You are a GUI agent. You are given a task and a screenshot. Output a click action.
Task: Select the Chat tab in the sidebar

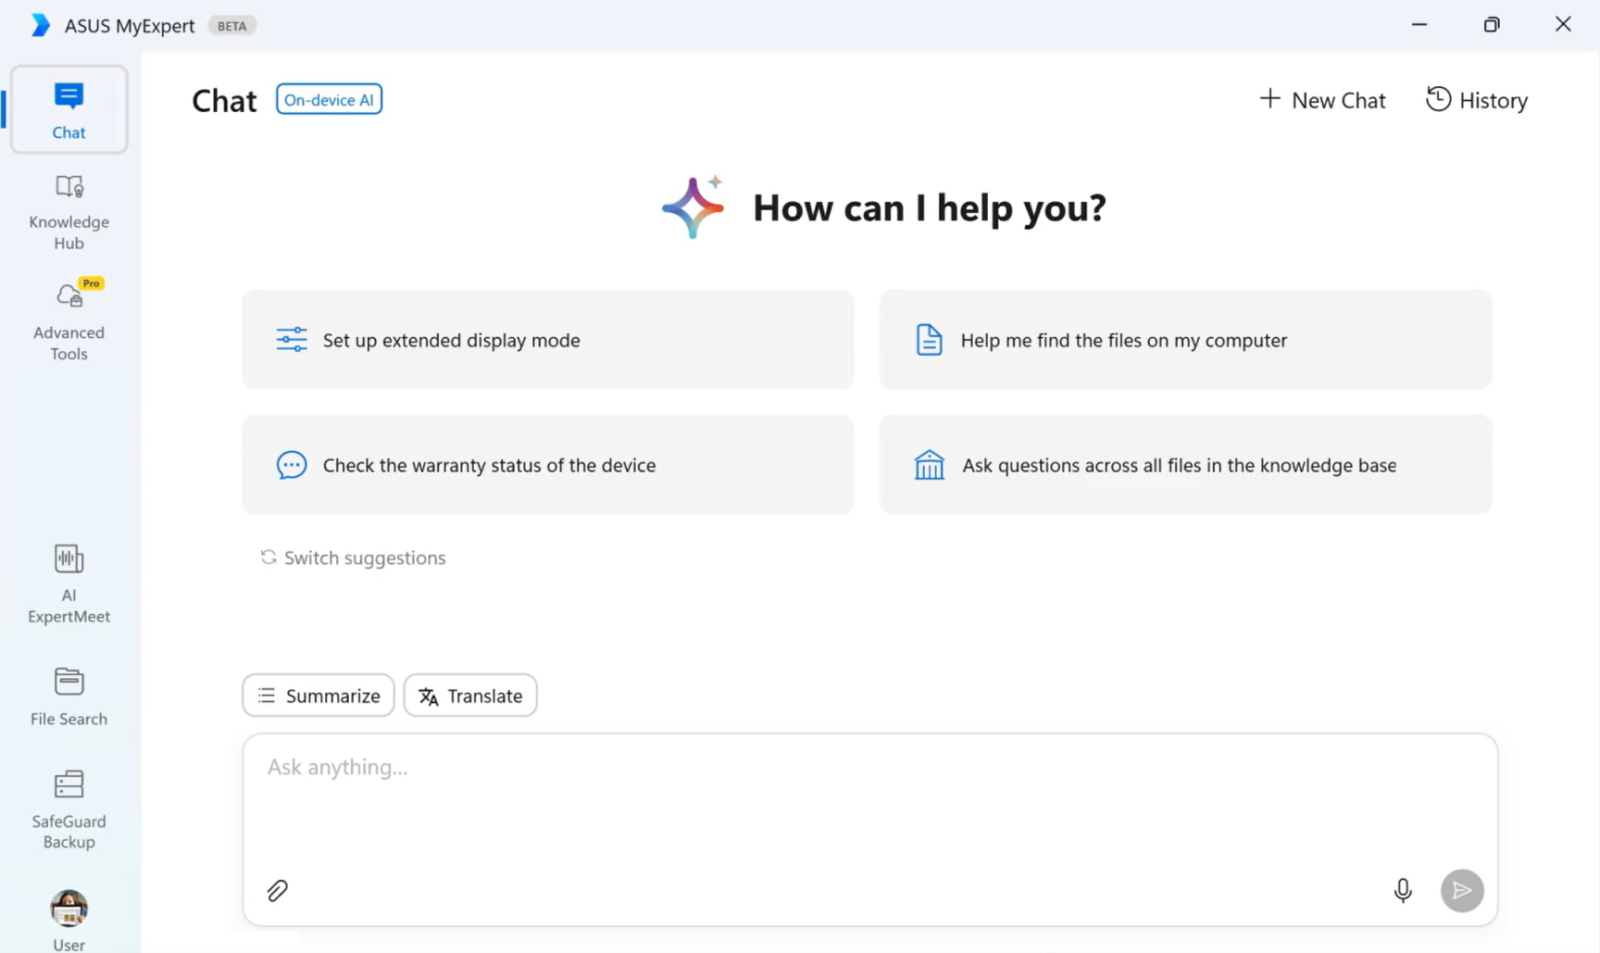point(69,110)
